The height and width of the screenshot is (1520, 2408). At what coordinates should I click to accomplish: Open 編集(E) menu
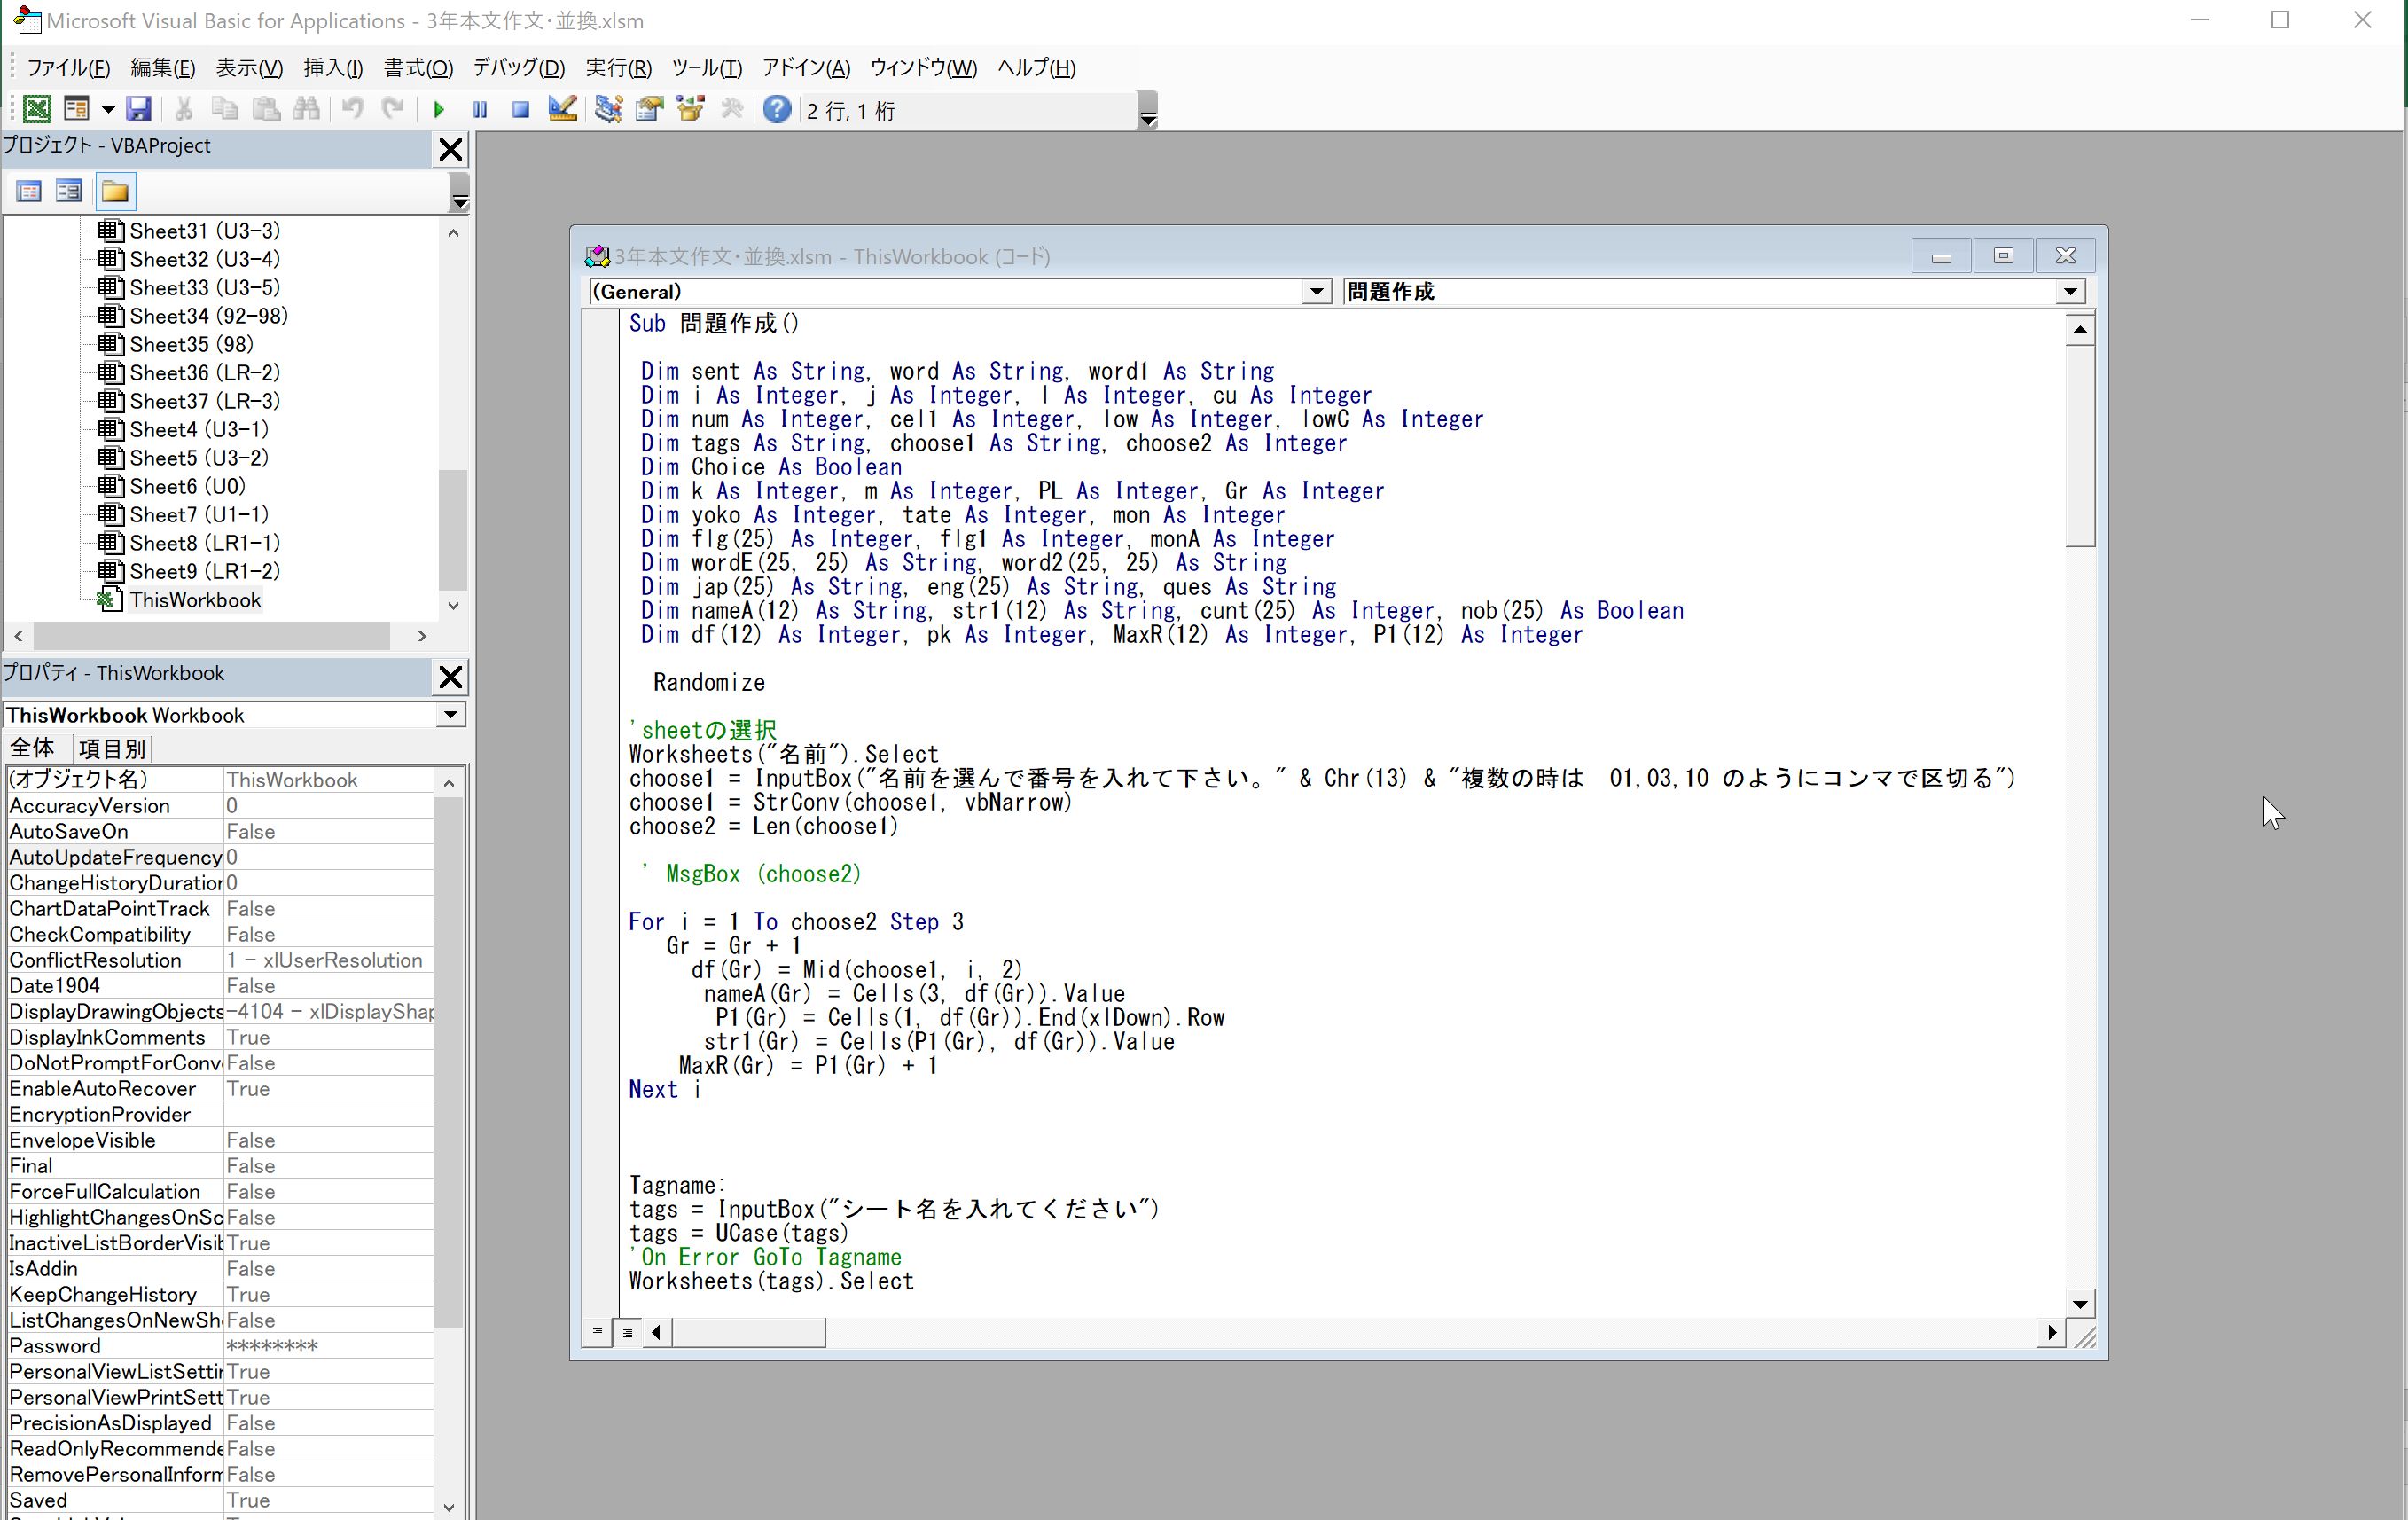coord(162,68)
